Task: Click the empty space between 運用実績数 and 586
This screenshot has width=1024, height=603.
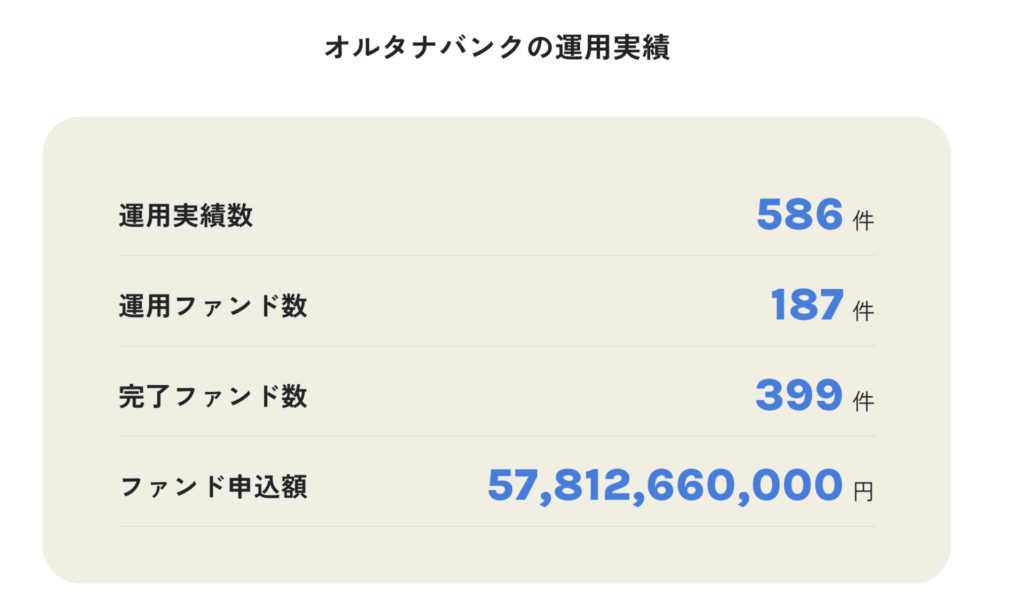Action: [x=504, y=216]
